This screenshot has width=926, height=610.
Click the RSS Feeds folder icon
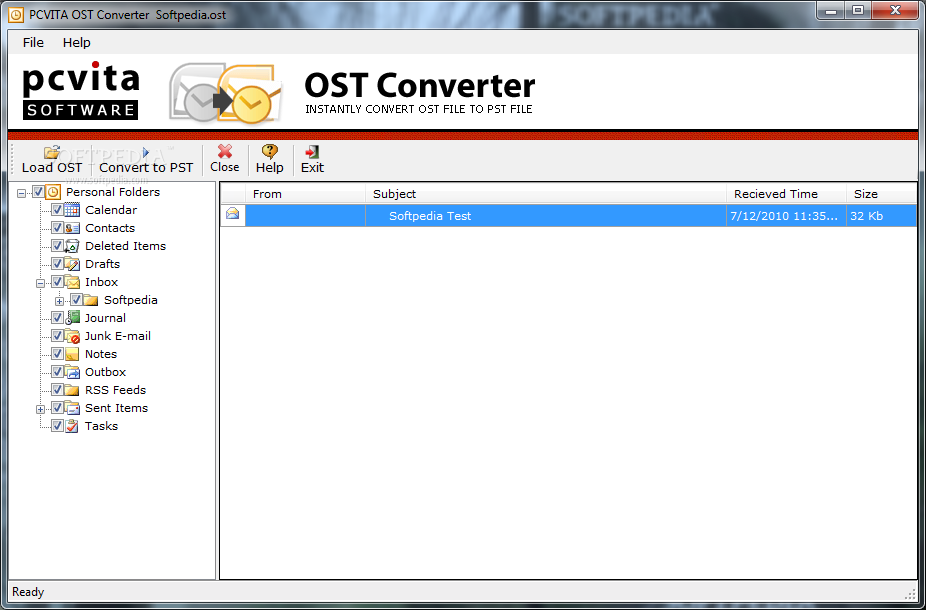[x=72, y=390]
